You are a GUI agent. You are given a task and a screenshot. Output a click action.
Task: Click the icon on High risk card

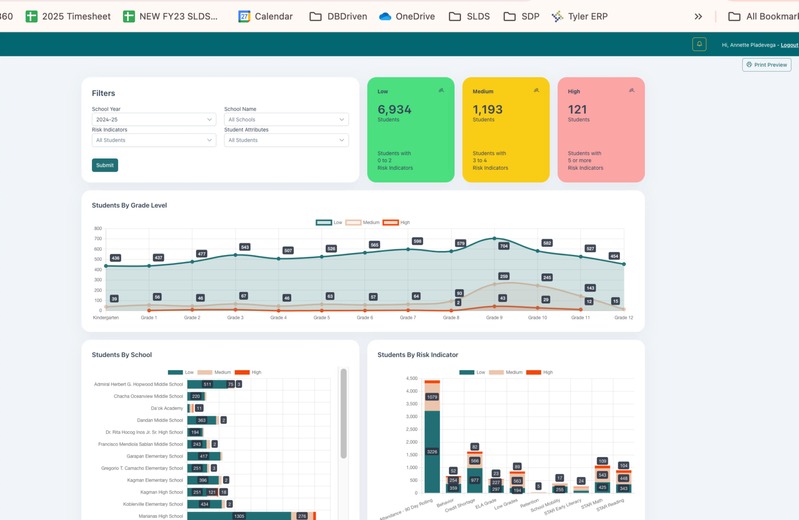coord(631,91)
